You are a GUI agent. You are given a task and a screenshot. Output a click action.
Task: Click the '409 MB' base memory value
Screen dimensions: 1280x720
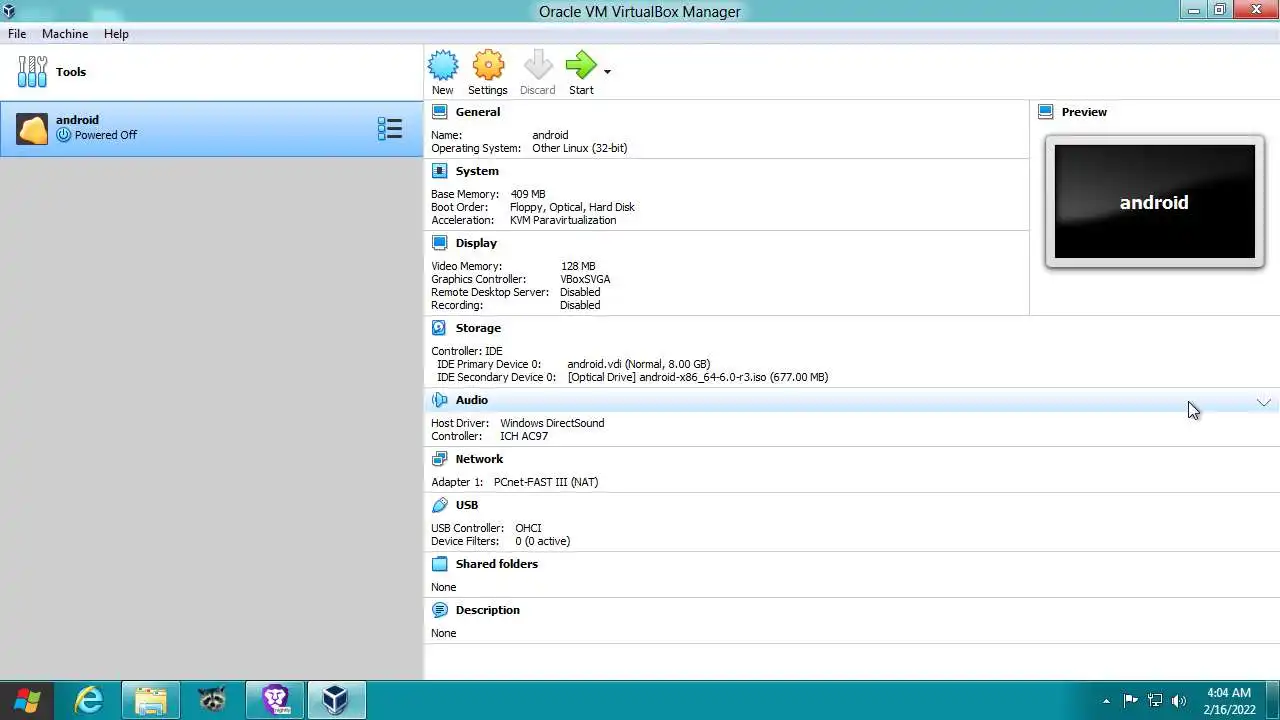pyautogui.click(x=528, y=194)
